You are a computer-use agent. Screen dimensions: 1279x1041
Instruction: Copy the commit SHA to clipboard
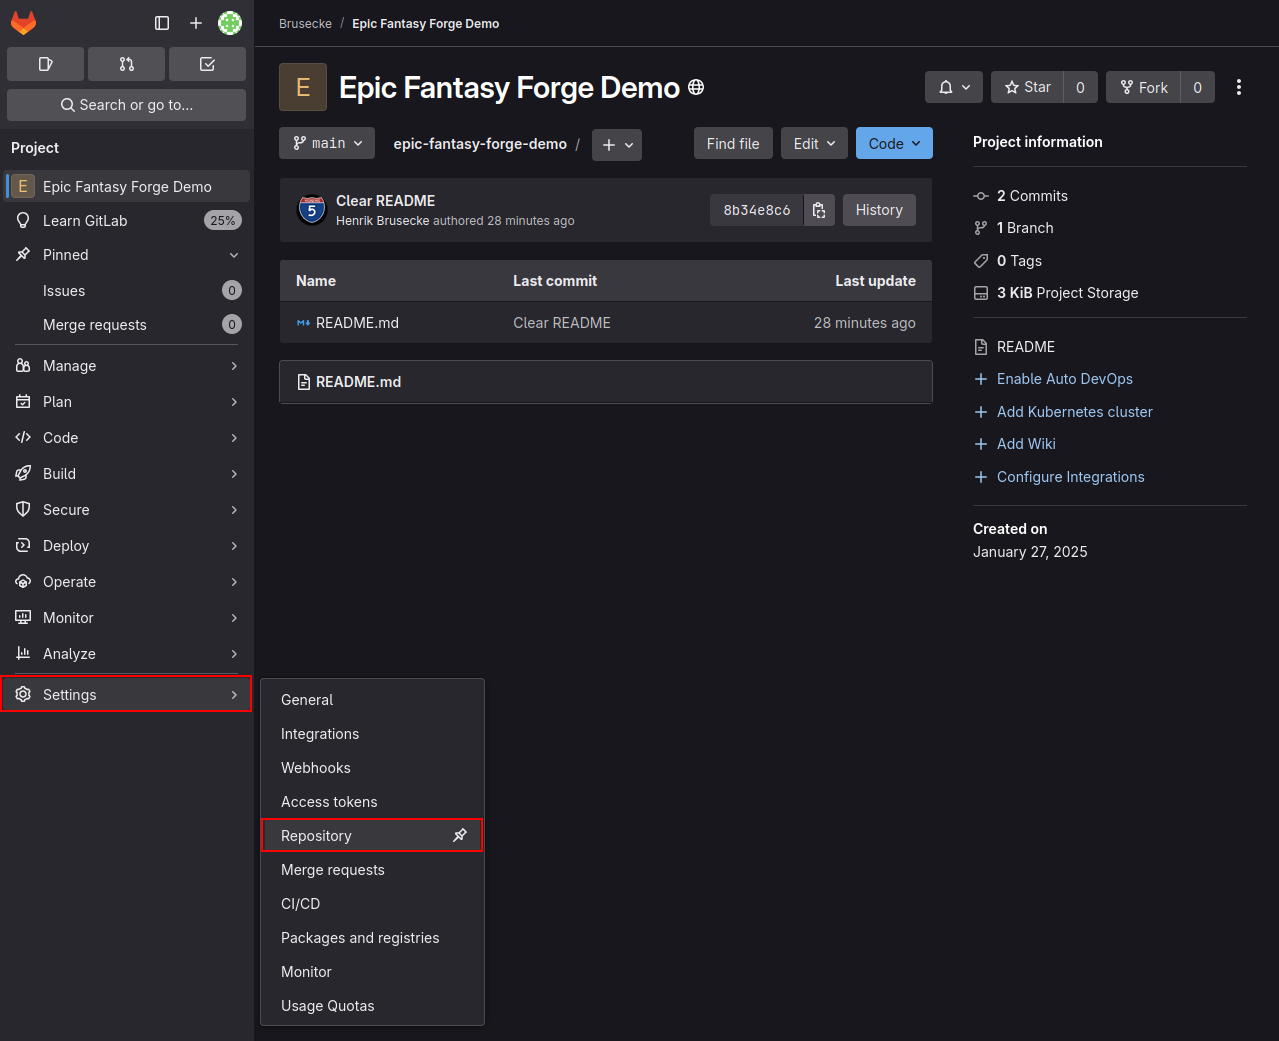coord(819,210)
